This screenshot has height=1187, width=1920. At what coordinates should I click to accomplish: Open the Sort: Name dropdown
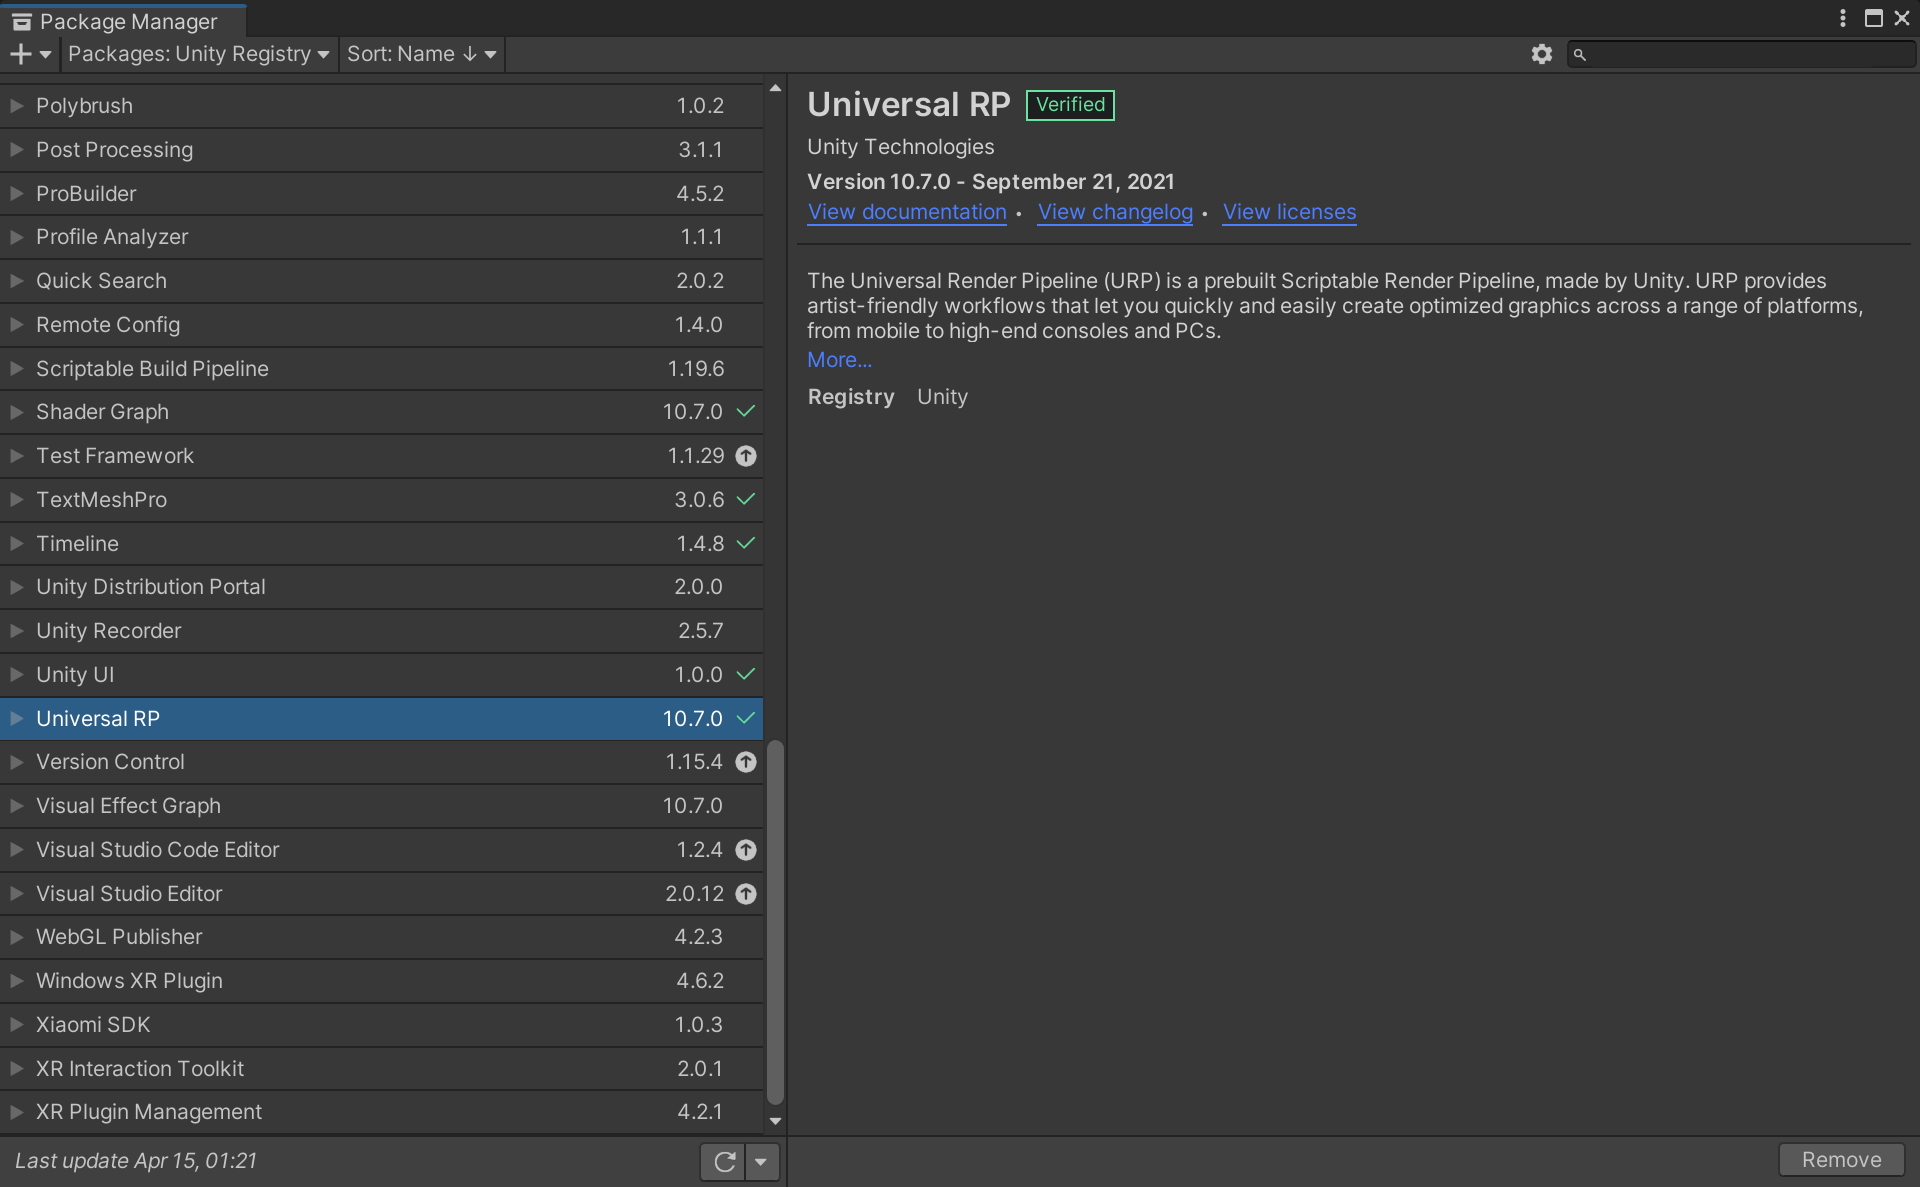tap(421, 54)
